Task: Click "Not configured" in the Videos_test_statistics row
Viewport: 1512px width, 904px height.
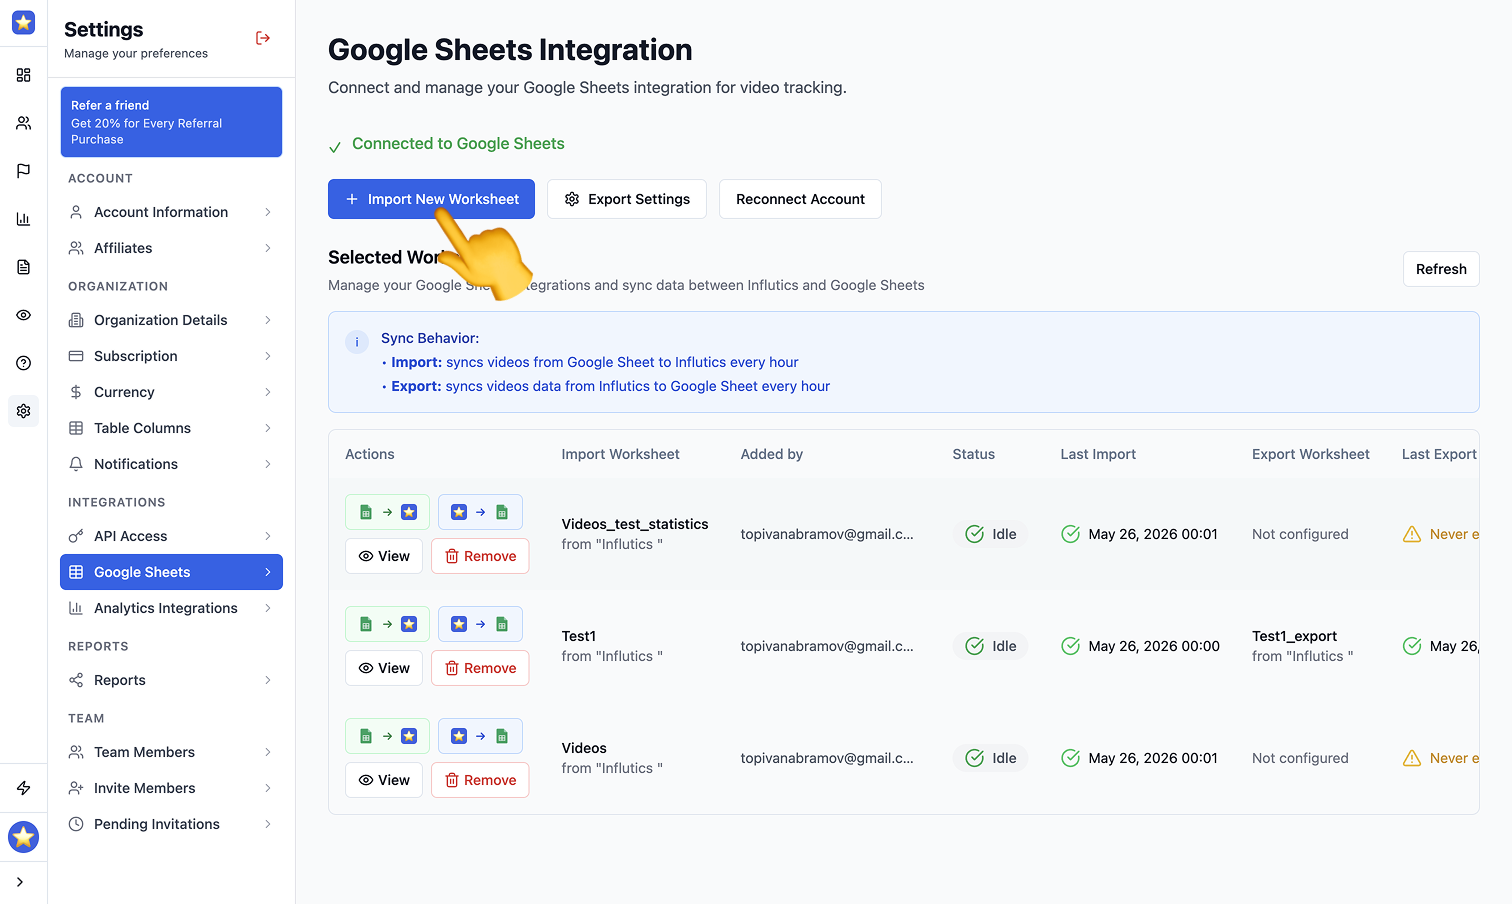Action: coord(1300,534)
